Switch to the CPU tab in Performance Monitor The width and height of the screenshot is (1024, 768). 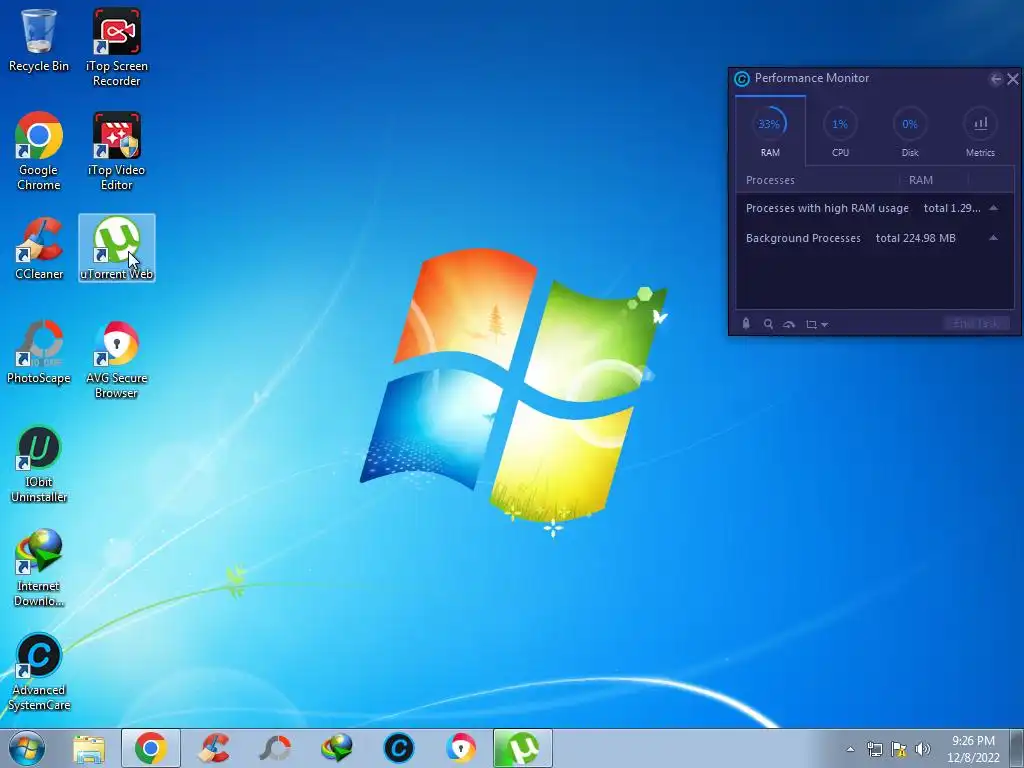840,131
